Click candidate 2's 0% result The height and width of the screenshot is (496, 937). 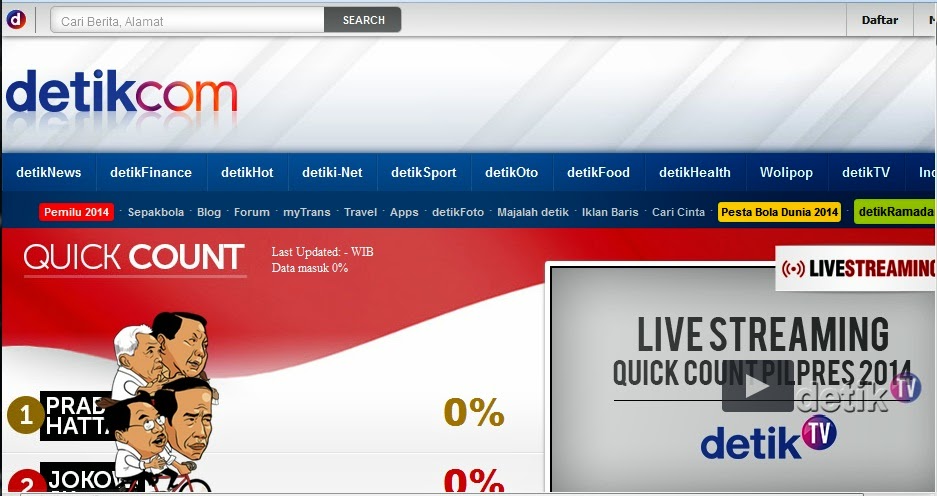474,481
